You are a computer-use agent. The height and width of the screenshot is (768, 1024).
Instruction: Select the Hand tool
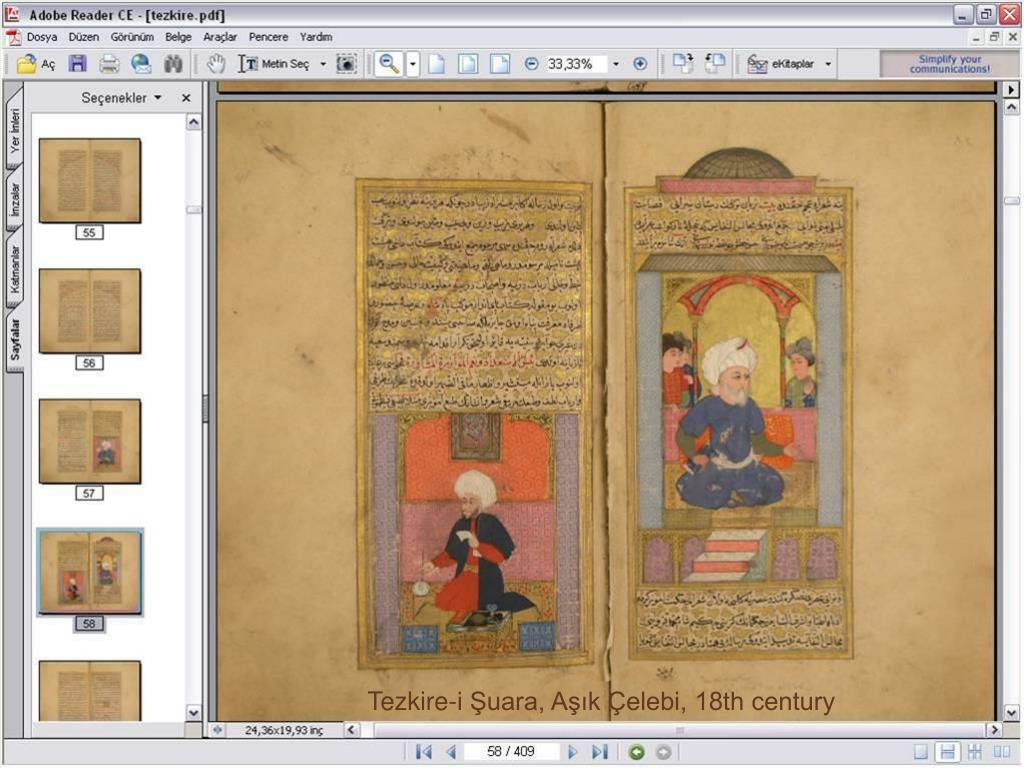tap(216, 64)
